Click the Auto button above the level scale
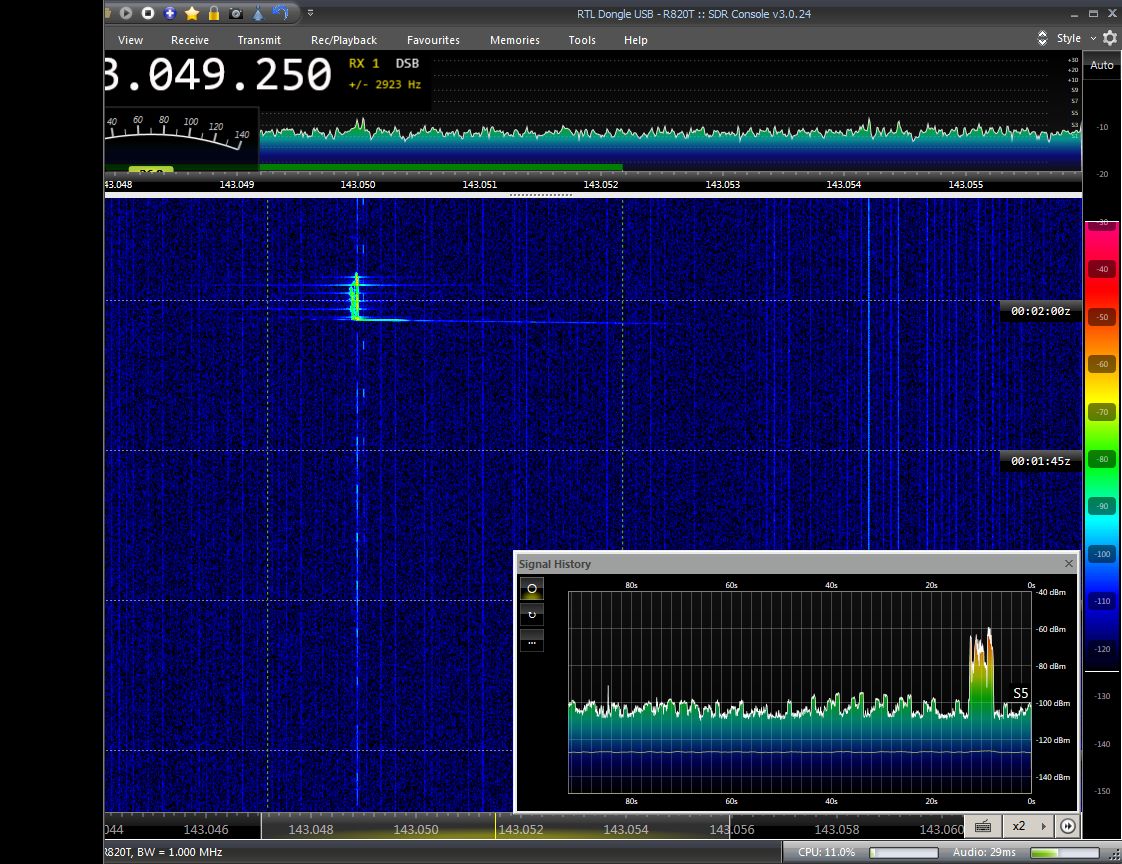Screen dimensions: 1122x864 tap(1101, 65)
